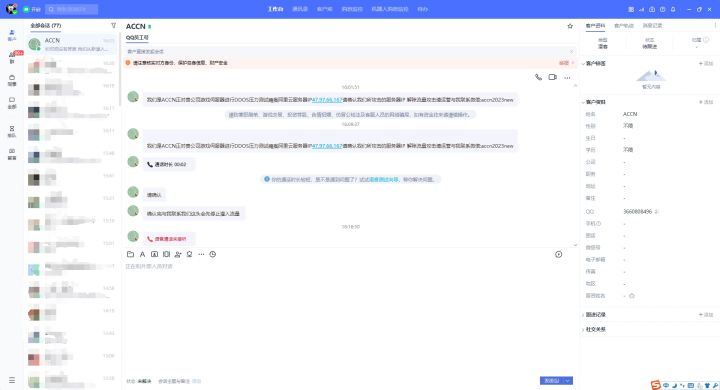The width and height of the screenshot is (720, 390).
Task: Open the IP address link in the first message
Action: (327, 100)
